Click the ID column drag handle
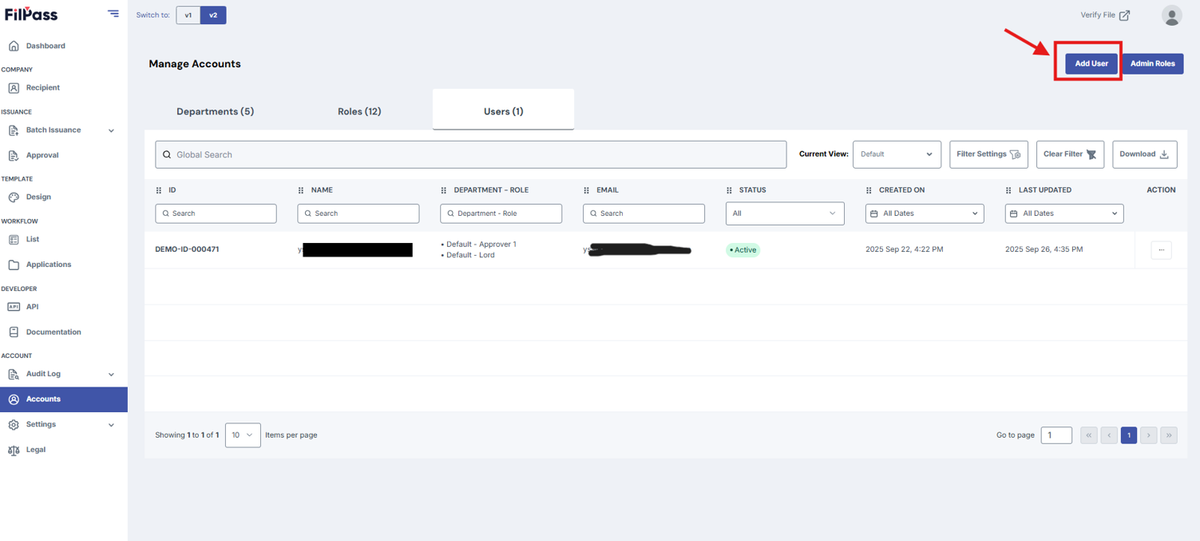 159,190
